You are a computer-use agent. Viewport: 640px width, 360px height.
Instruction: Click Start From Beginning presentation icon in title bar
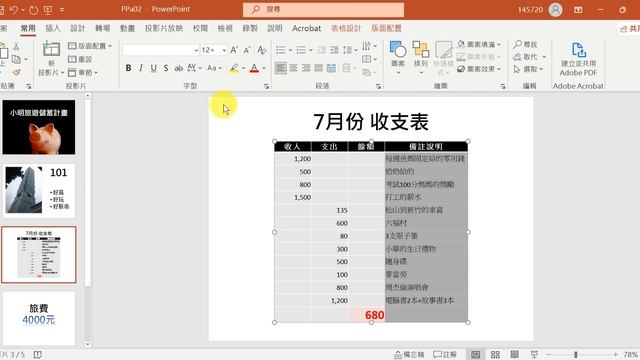point(48,9)
